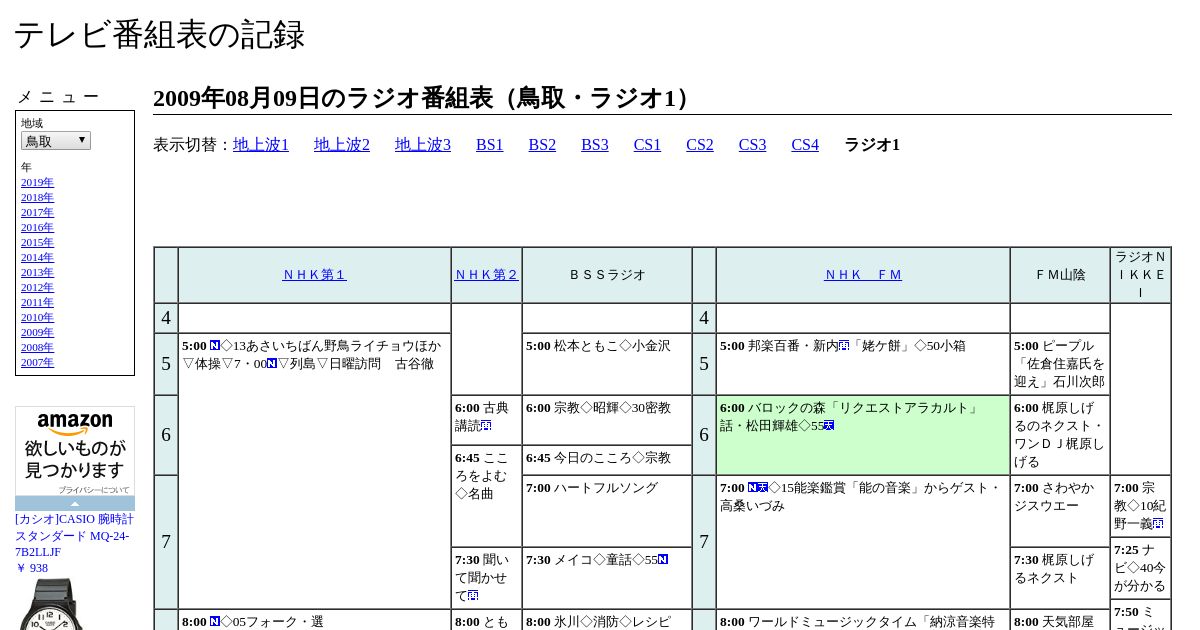The width and height of the screenshot is (1200, 630).
Task: Click the rebroadcast icon after 10紀野一義
Action: pyautogui.click(x=1158, y=523)
